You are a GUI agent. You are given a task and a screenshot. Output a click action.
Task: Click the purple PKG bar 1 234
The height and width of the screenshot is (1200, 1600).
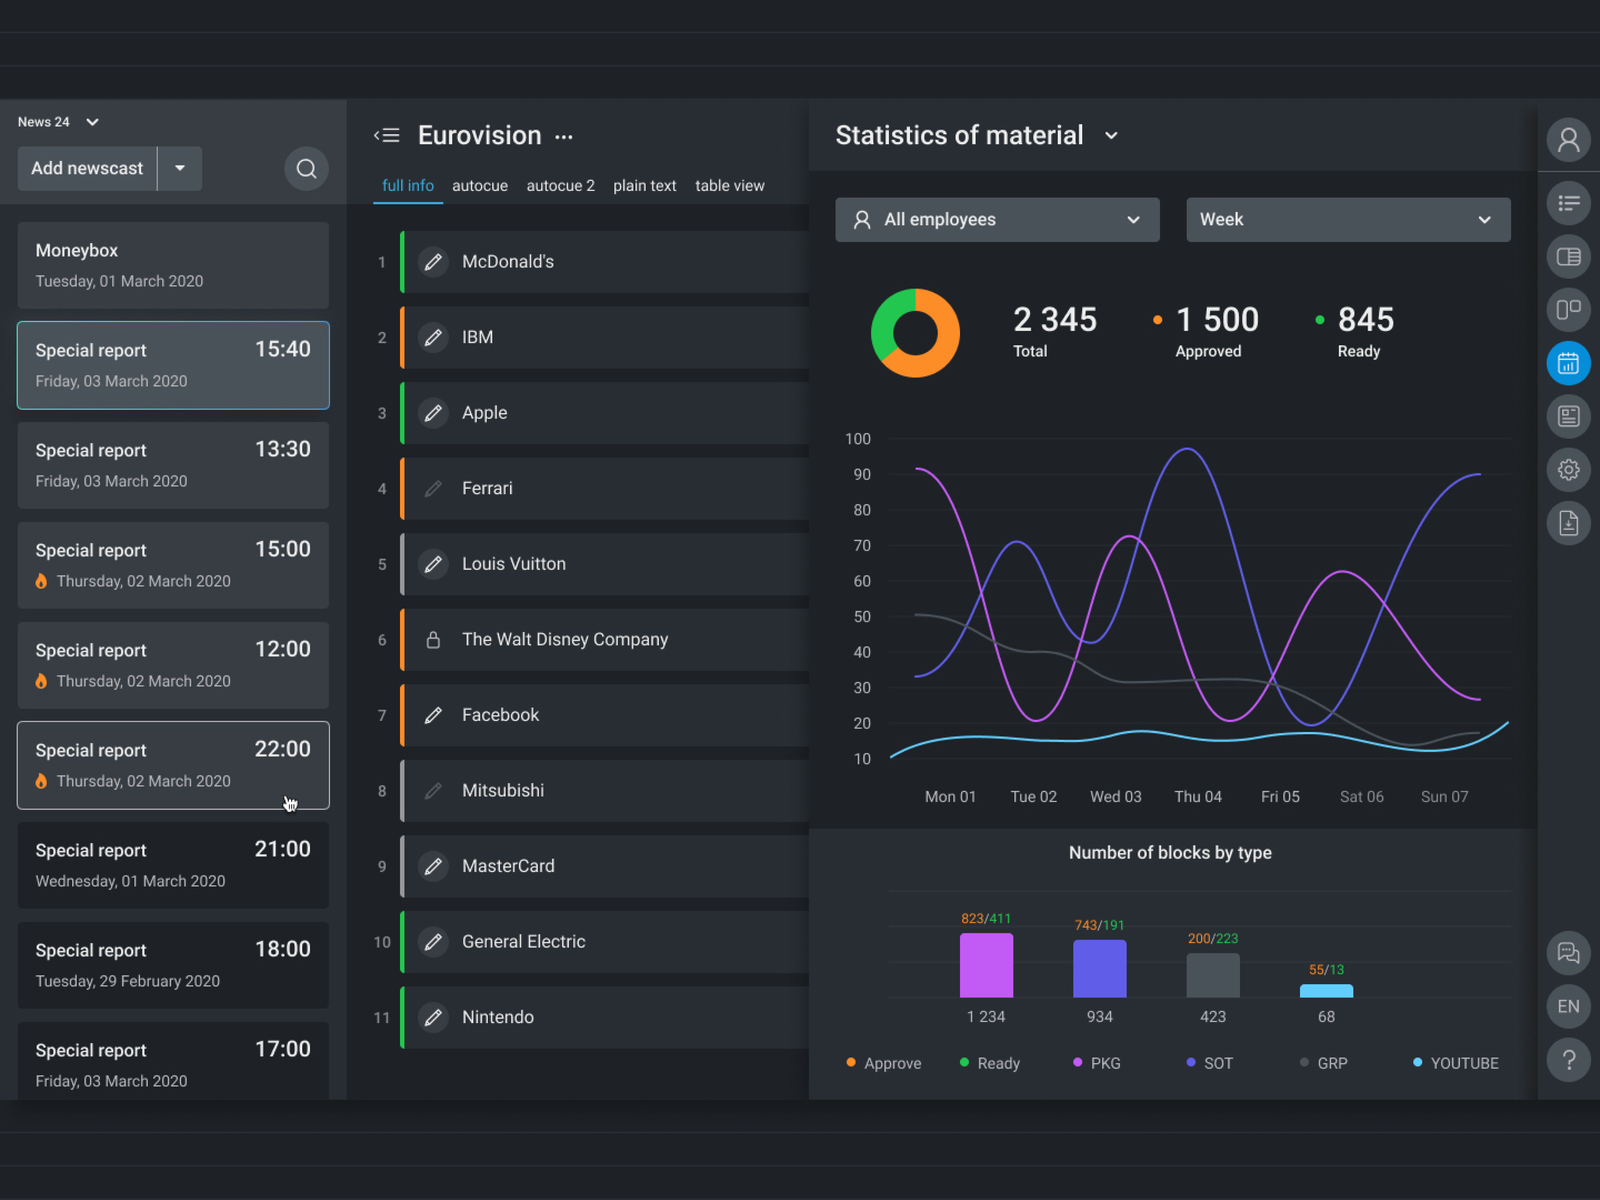[986, 966]
